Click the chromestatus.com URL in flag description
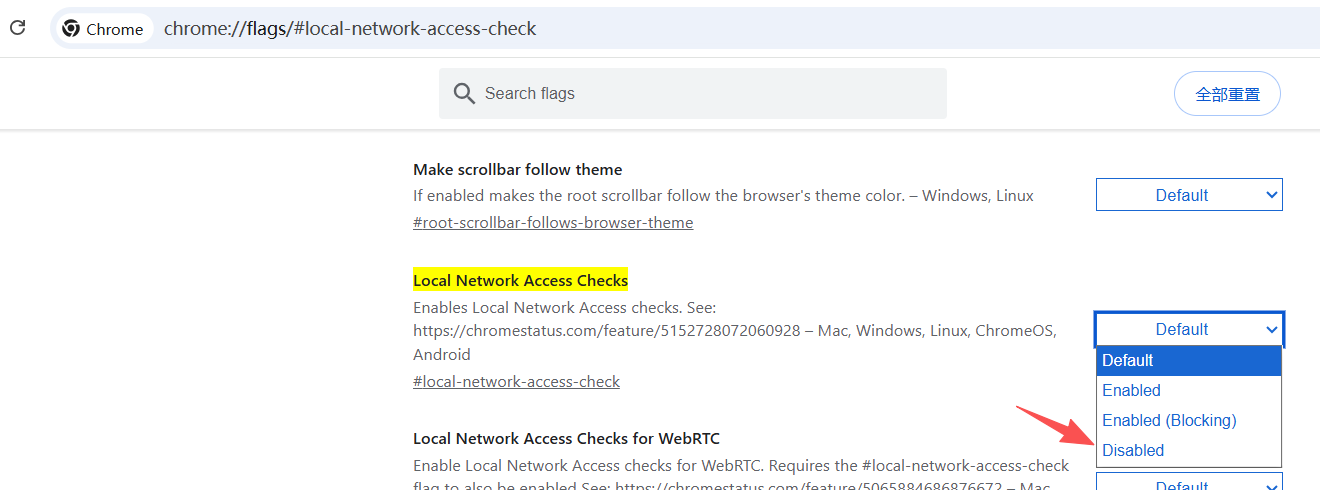 [606, 330]
